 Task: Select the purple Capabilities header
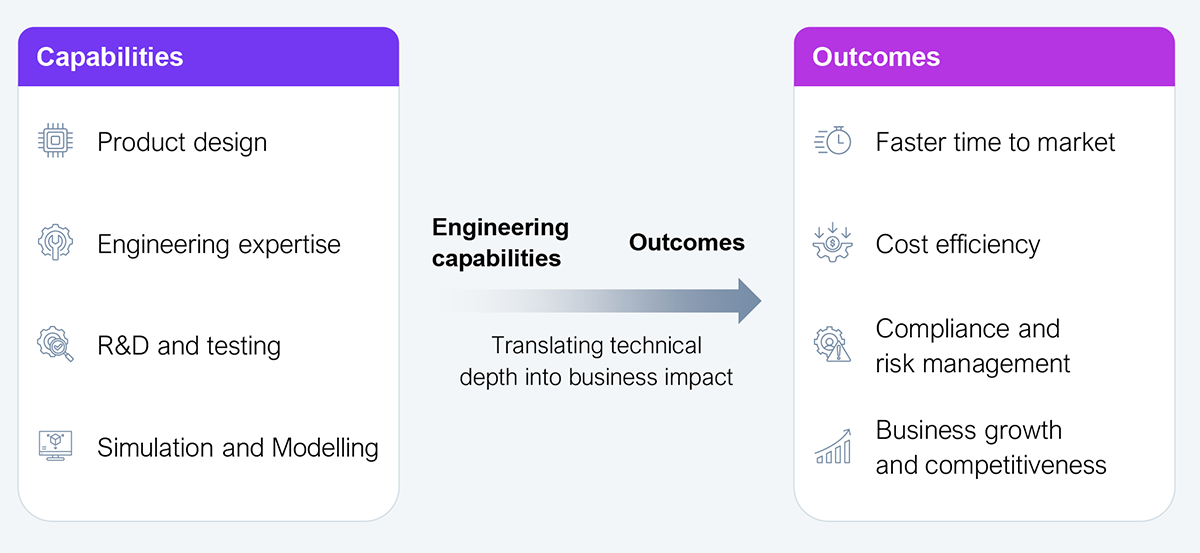(x=208, y=57)
